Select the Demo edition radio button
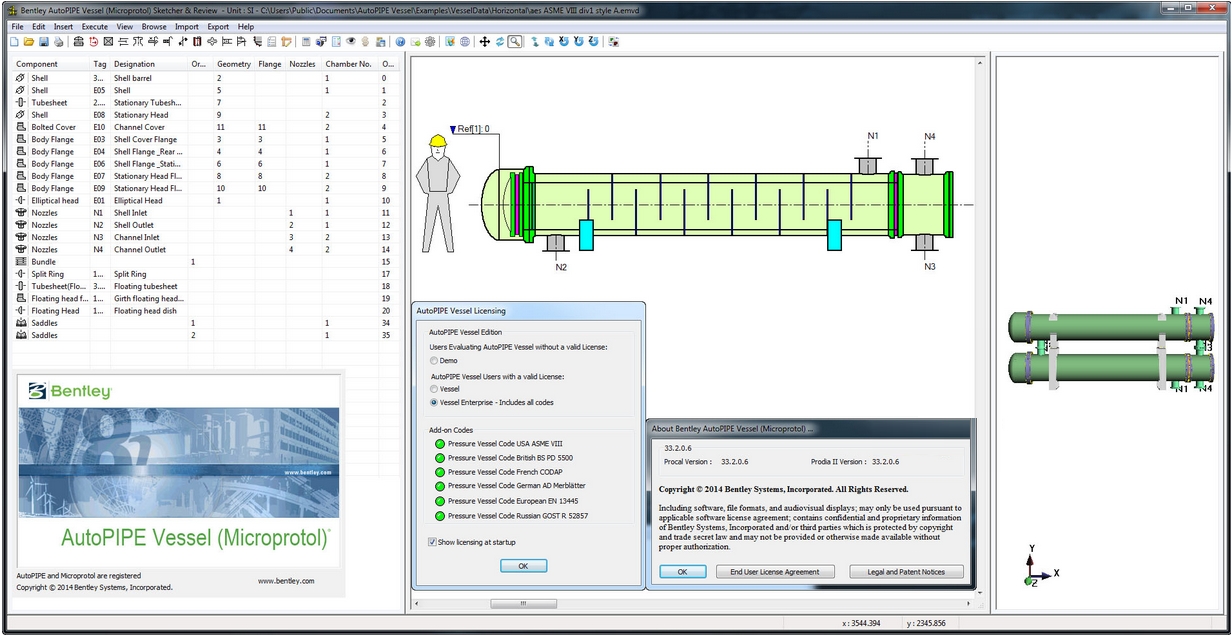 click(433, 360)
